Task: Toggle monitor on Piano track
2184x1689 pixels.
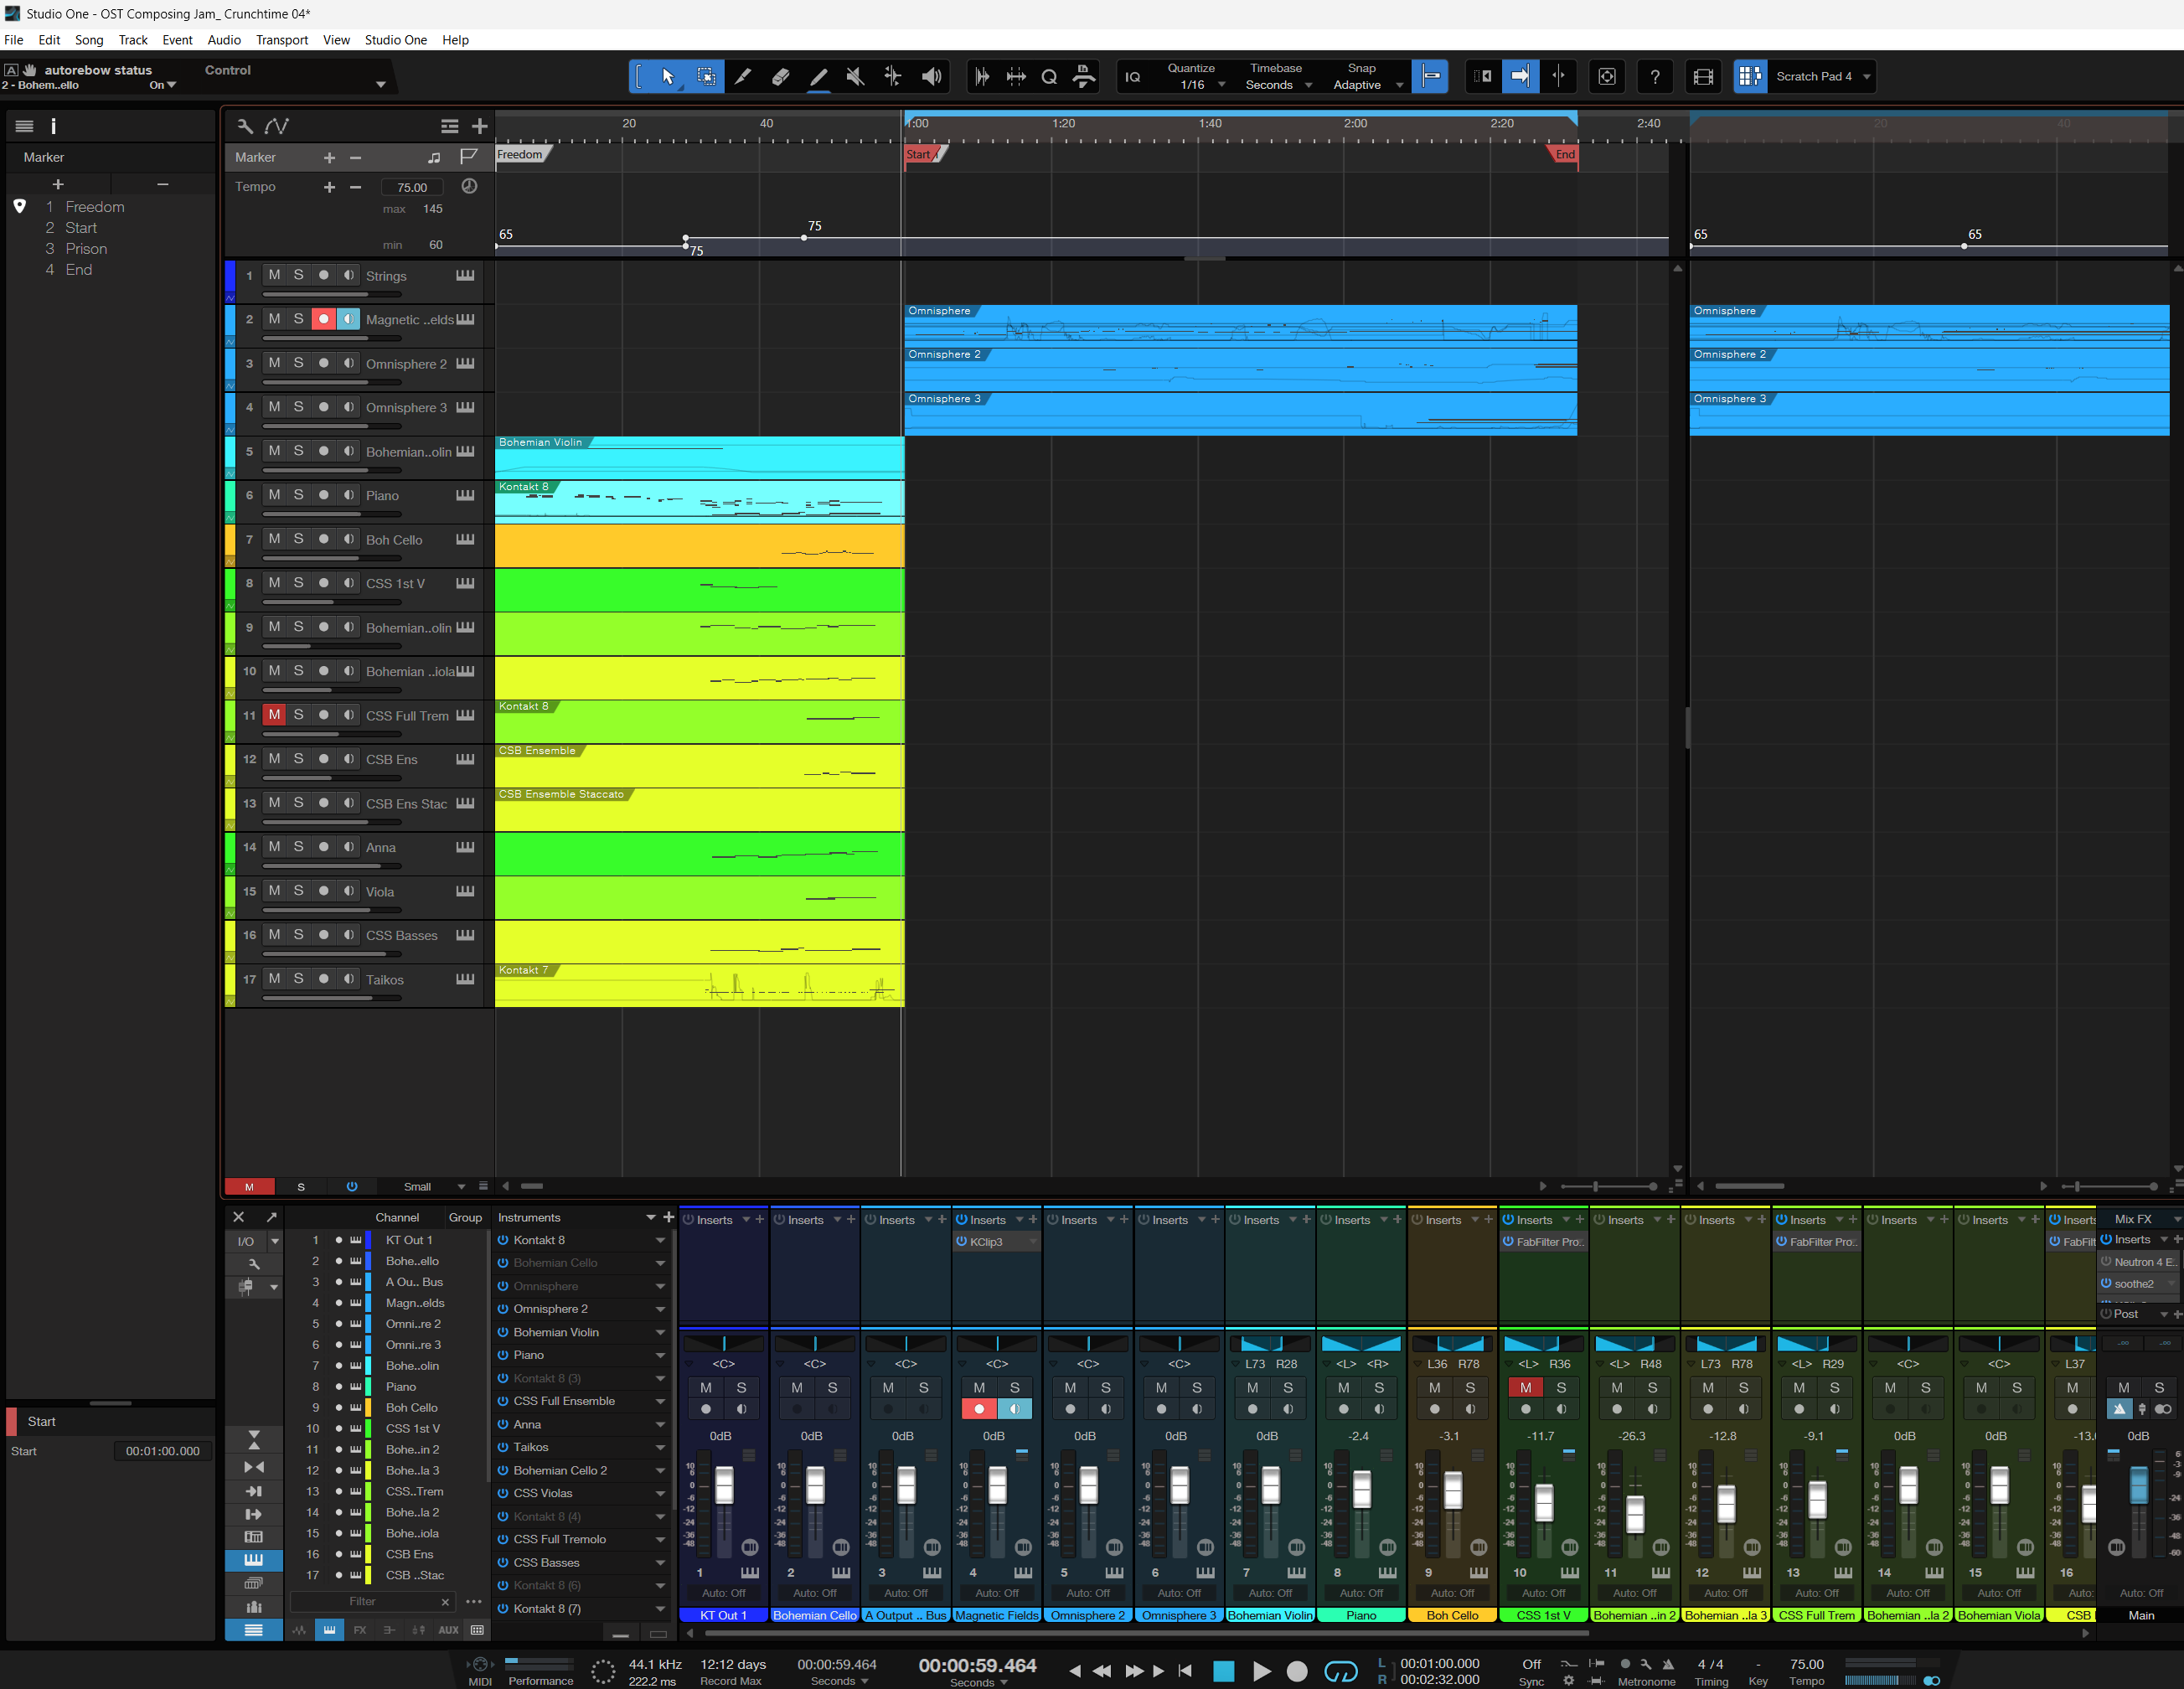Action: [x=348, y=495]
